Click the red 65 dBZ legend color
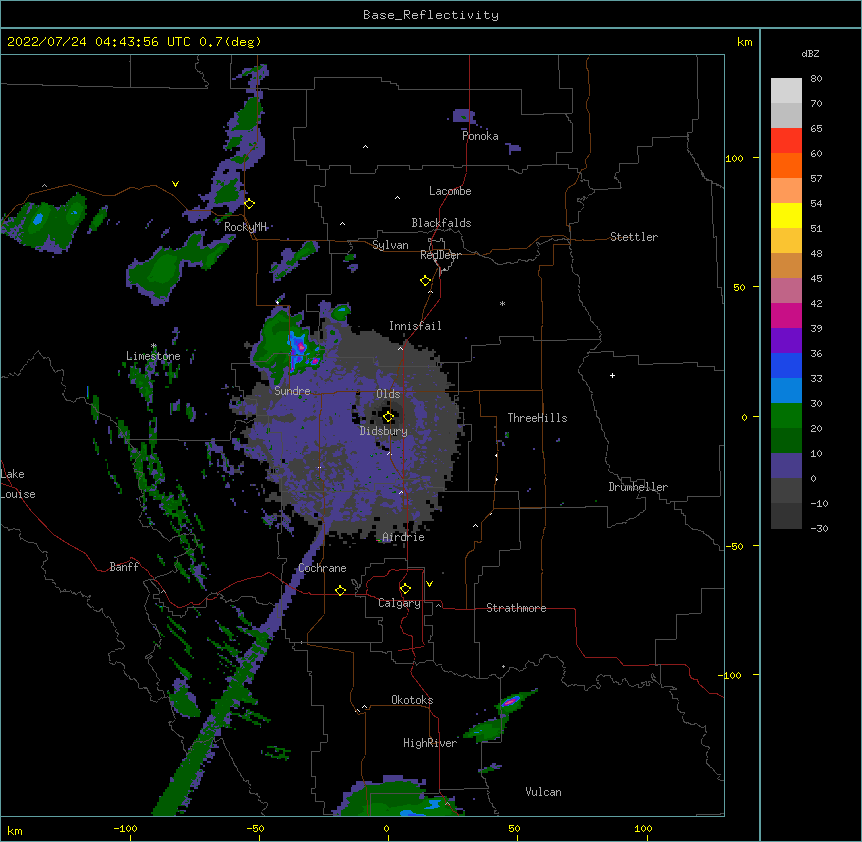Screen dimensions: 862x842 pyautogui.click(x=786, y=141)
